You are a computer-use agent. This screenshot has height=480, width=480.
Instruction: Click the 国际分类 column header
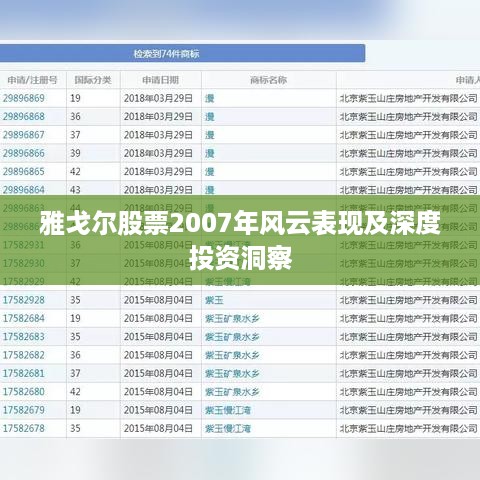(93, 80)
